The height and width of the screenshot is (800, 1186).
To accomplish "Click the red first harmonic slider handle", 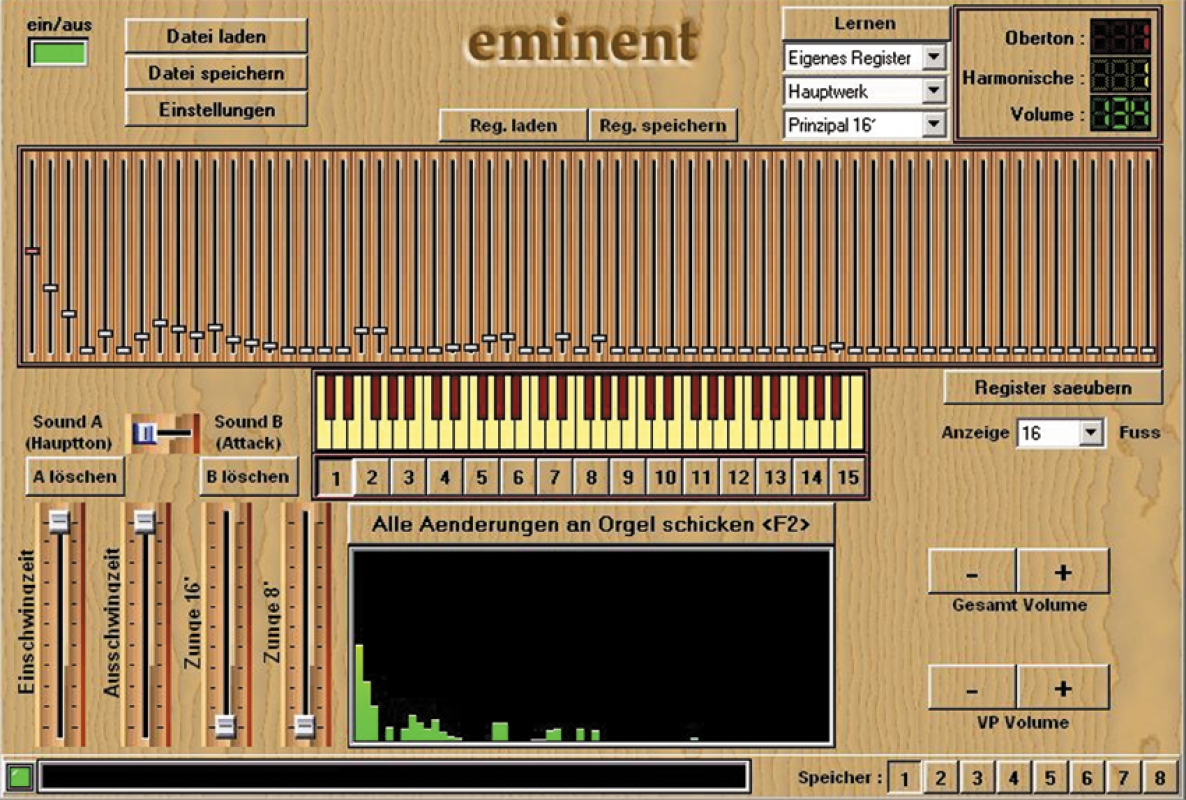I will pyautogui.click(x=32, y=251).
